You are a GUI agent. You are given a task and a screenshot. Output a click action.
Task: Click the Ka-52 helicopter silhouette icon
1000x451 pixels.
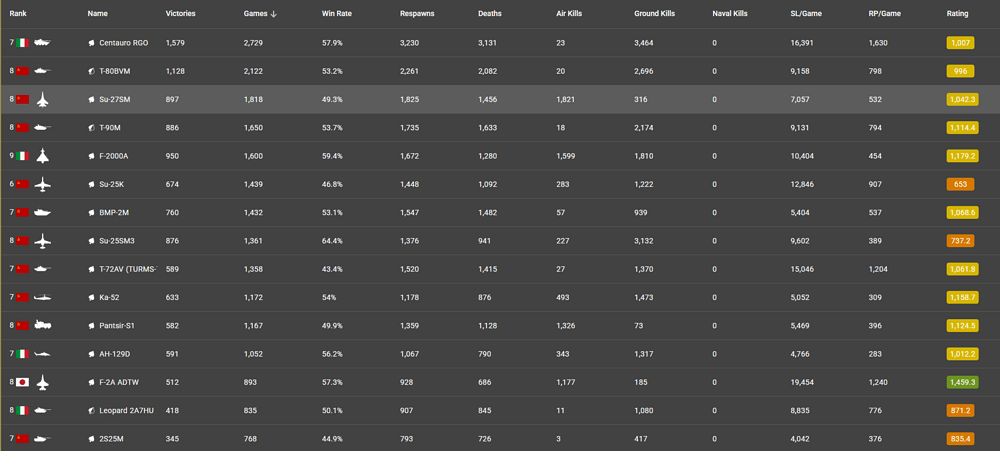[42, 298]
